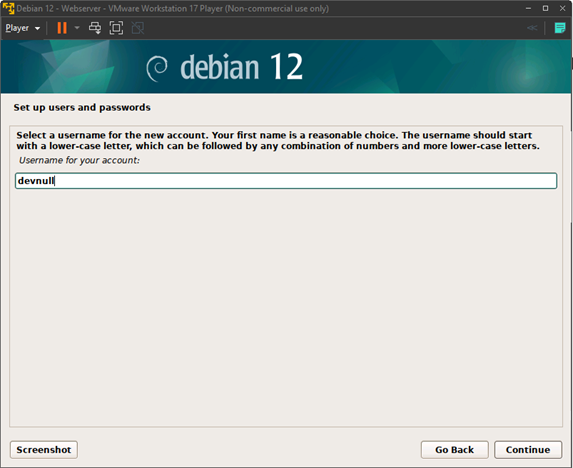Enter full screen mode icon
This screenshot has width=573, height=468.
point(116,28)
